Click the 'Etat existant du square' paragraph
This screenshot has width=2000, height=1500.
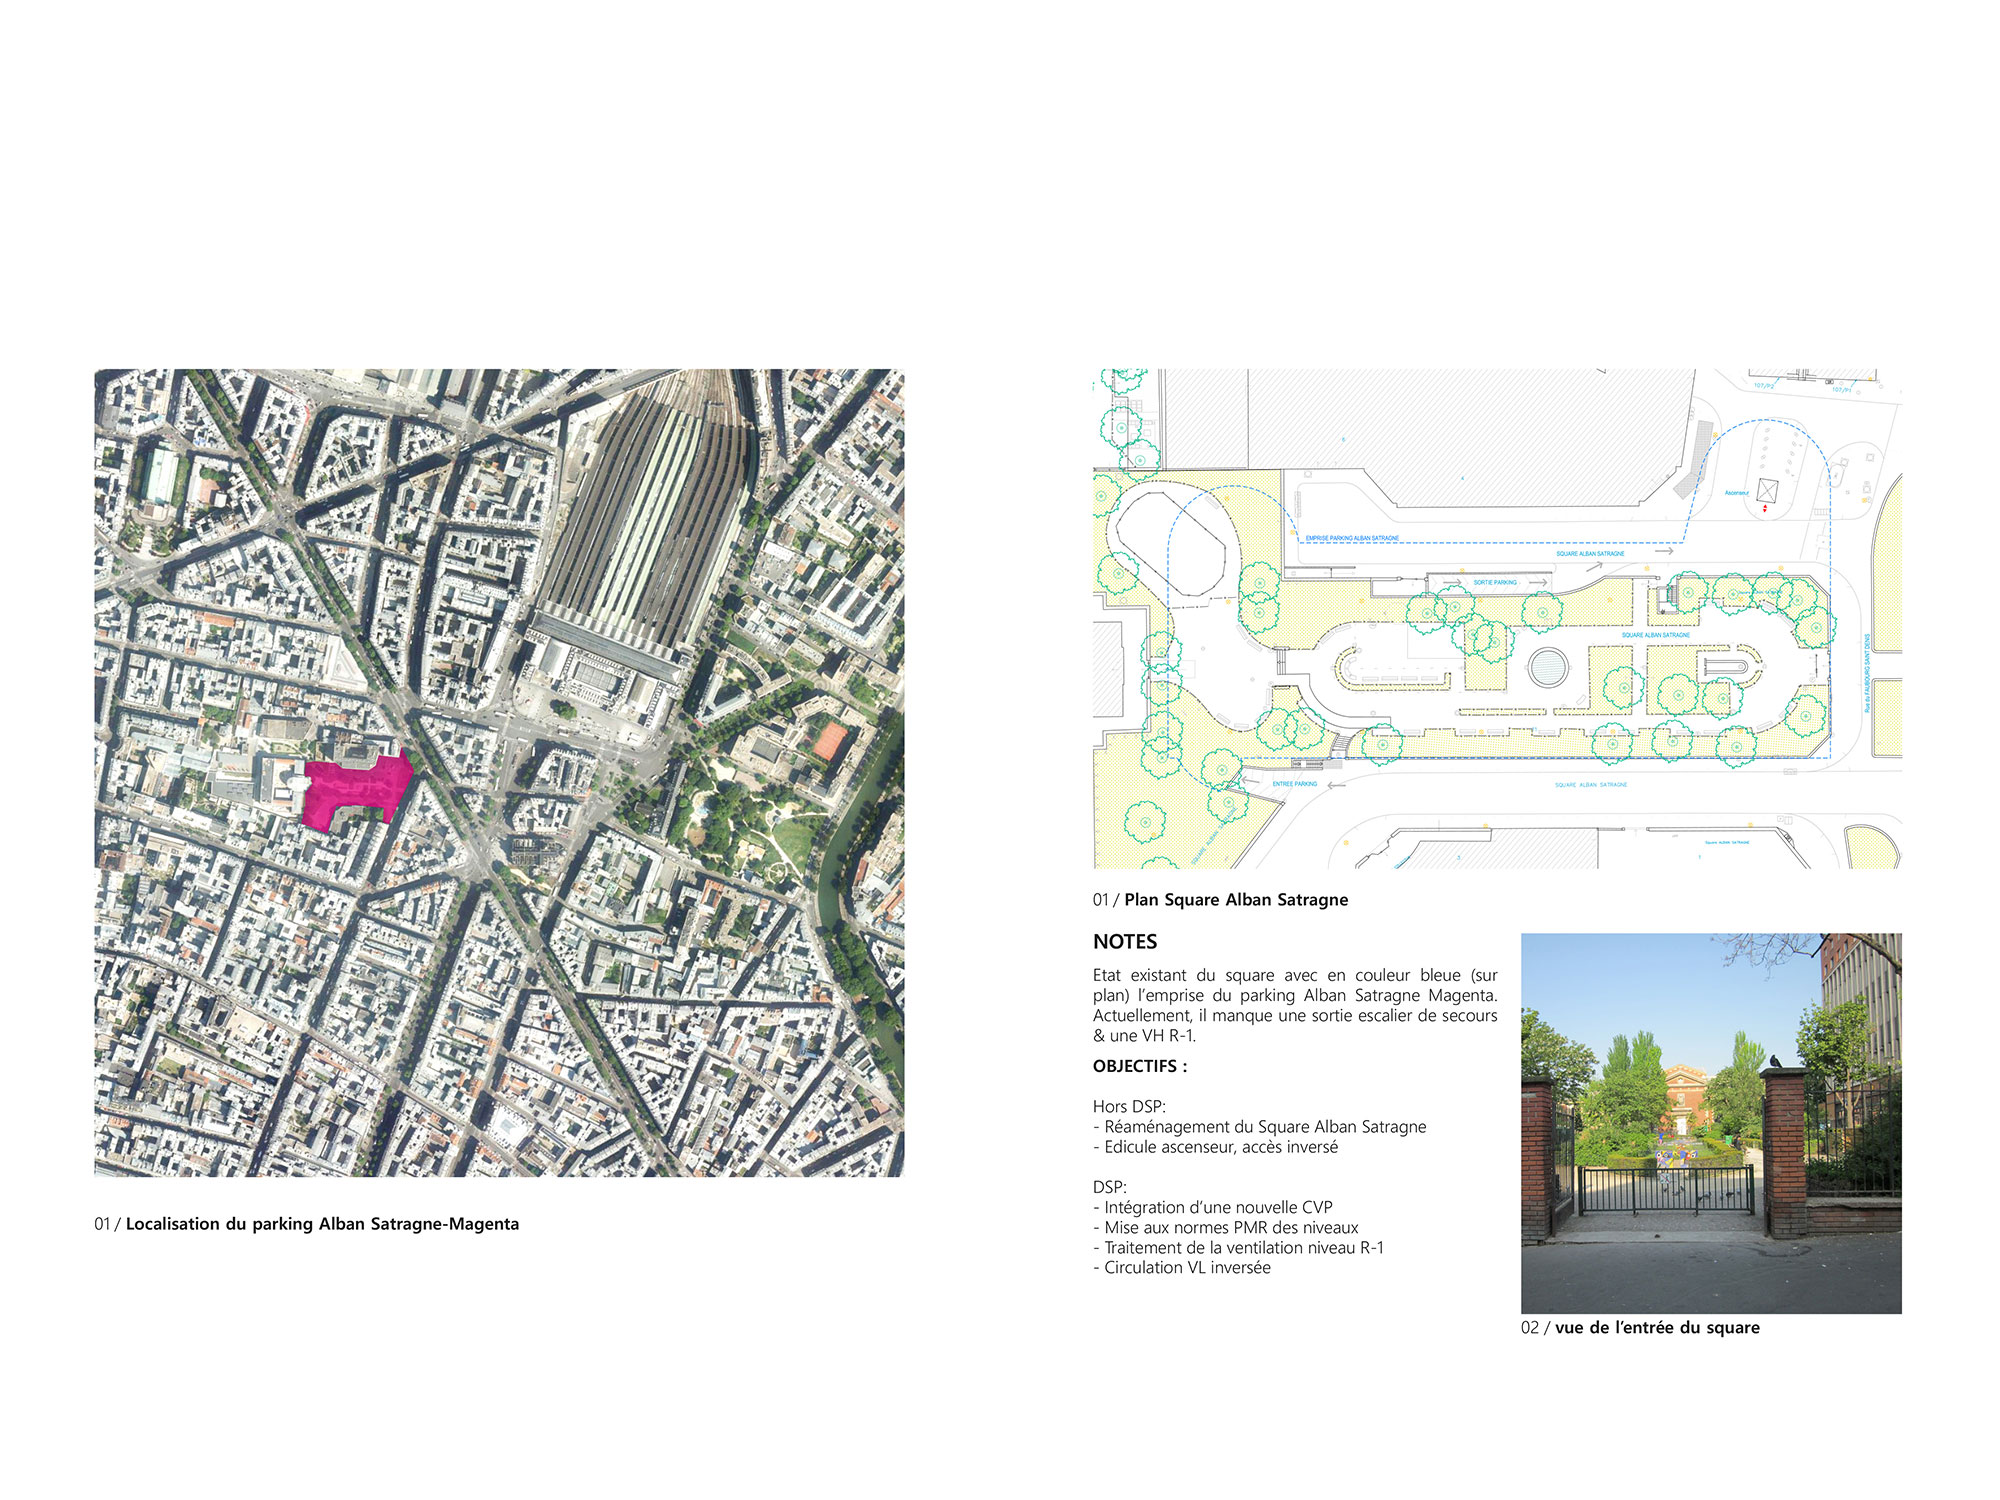[x=1295, y=1005]
